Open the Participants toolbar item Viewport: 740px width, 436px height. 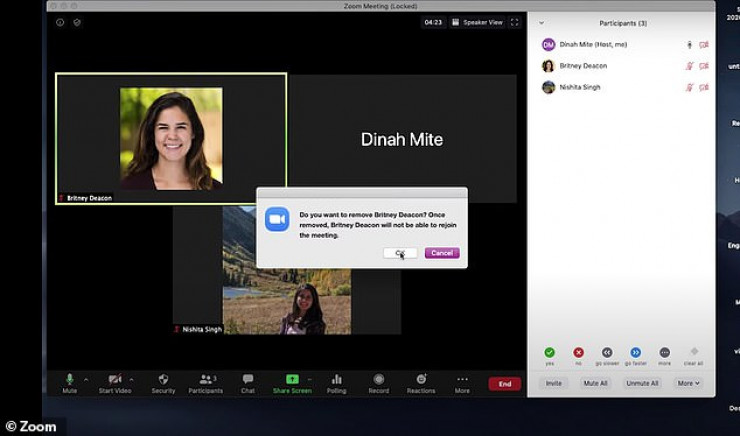click(207, 380)
